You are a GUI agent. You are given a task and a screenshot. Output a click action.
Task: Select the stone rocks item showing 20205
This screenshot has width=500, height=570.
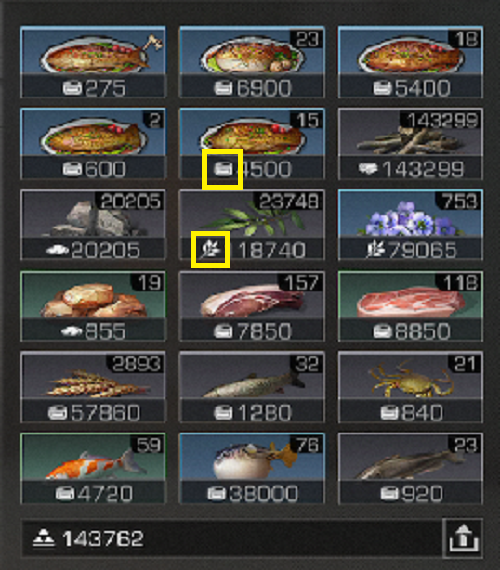93,225
